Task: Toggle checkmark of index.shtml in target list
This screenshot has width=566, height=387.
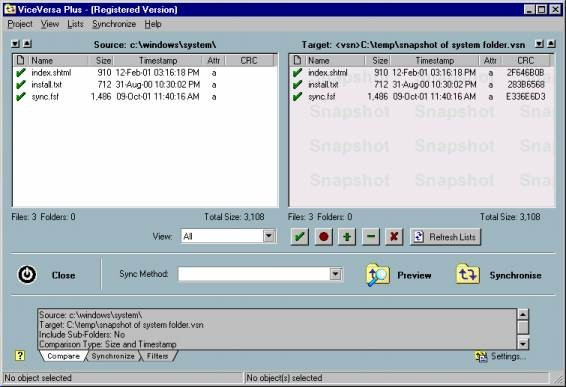Action: 297,73
